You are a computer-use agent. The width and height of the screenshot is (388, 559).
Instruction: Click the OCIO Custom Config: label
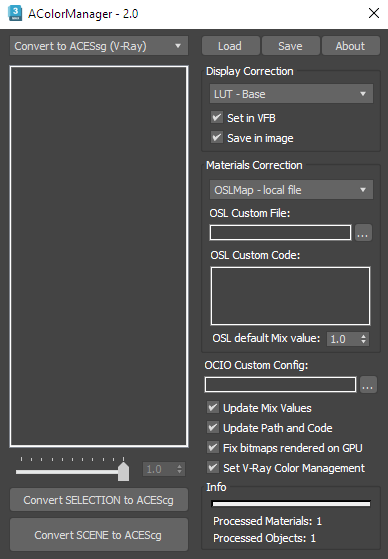(x=256, y=365)
